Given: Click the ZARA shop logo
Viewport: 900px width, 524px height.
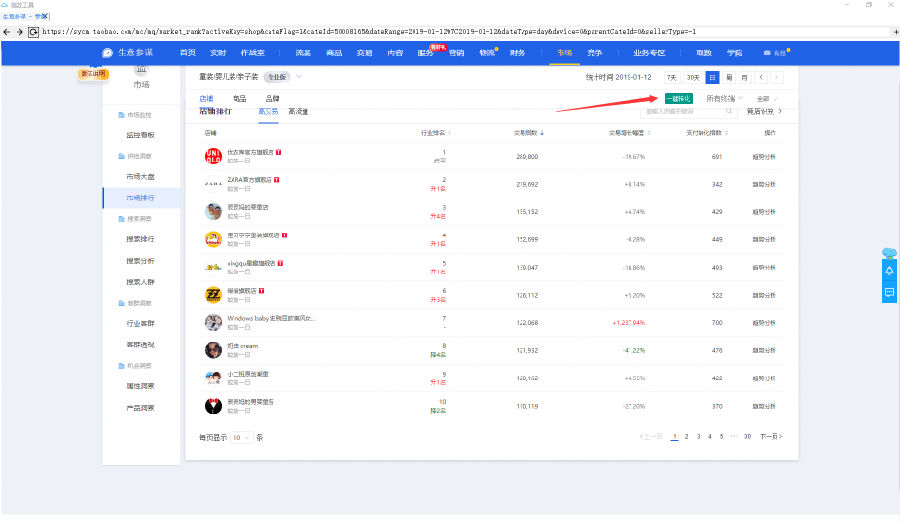Looking at the screenshot, I should click(x=213, y=184).
